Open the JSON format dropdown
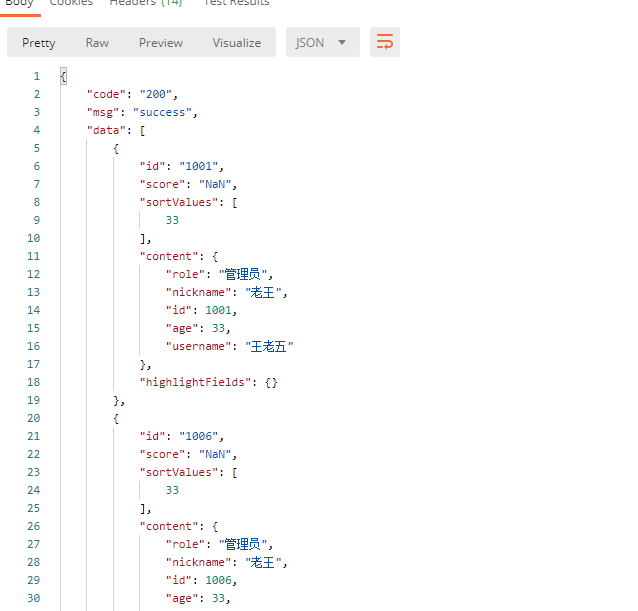The image size is (638, 611). (x=323, y=42)
